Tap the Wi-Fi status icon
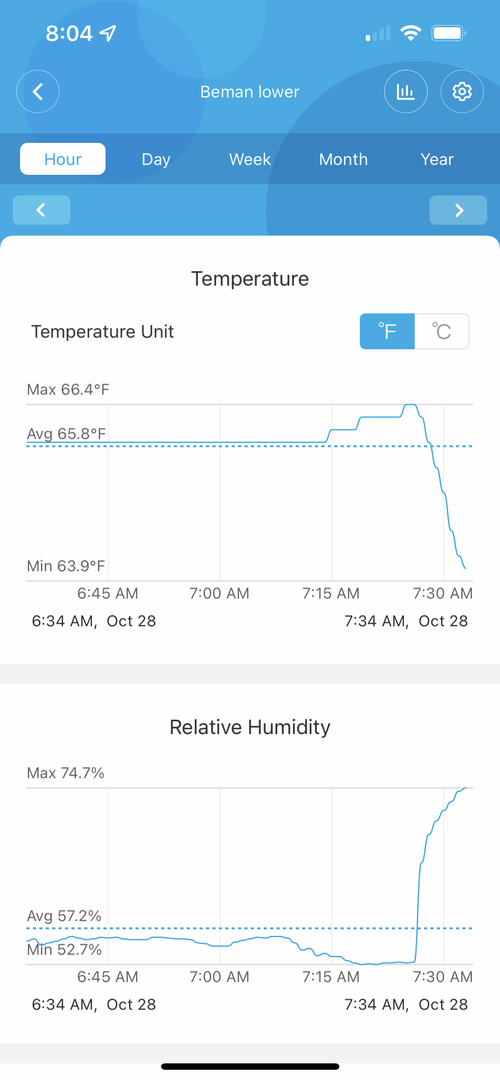Image resolution: width=500 pixels, height=1080 pixels. [x=411, y=32]
